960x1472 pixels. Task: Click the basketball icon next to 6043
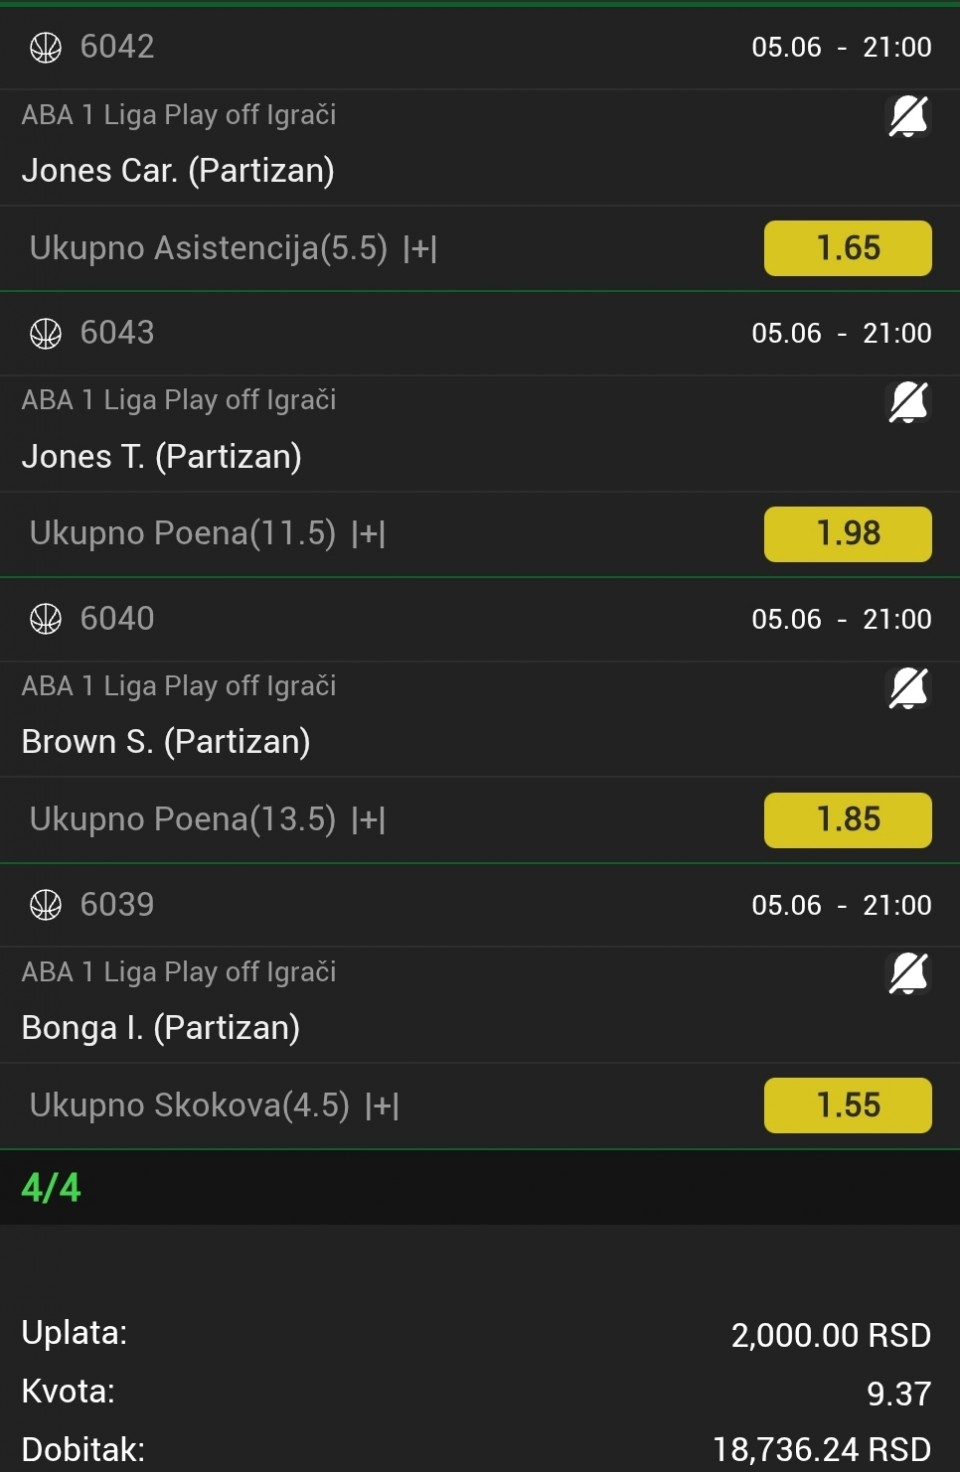(46, 333)
